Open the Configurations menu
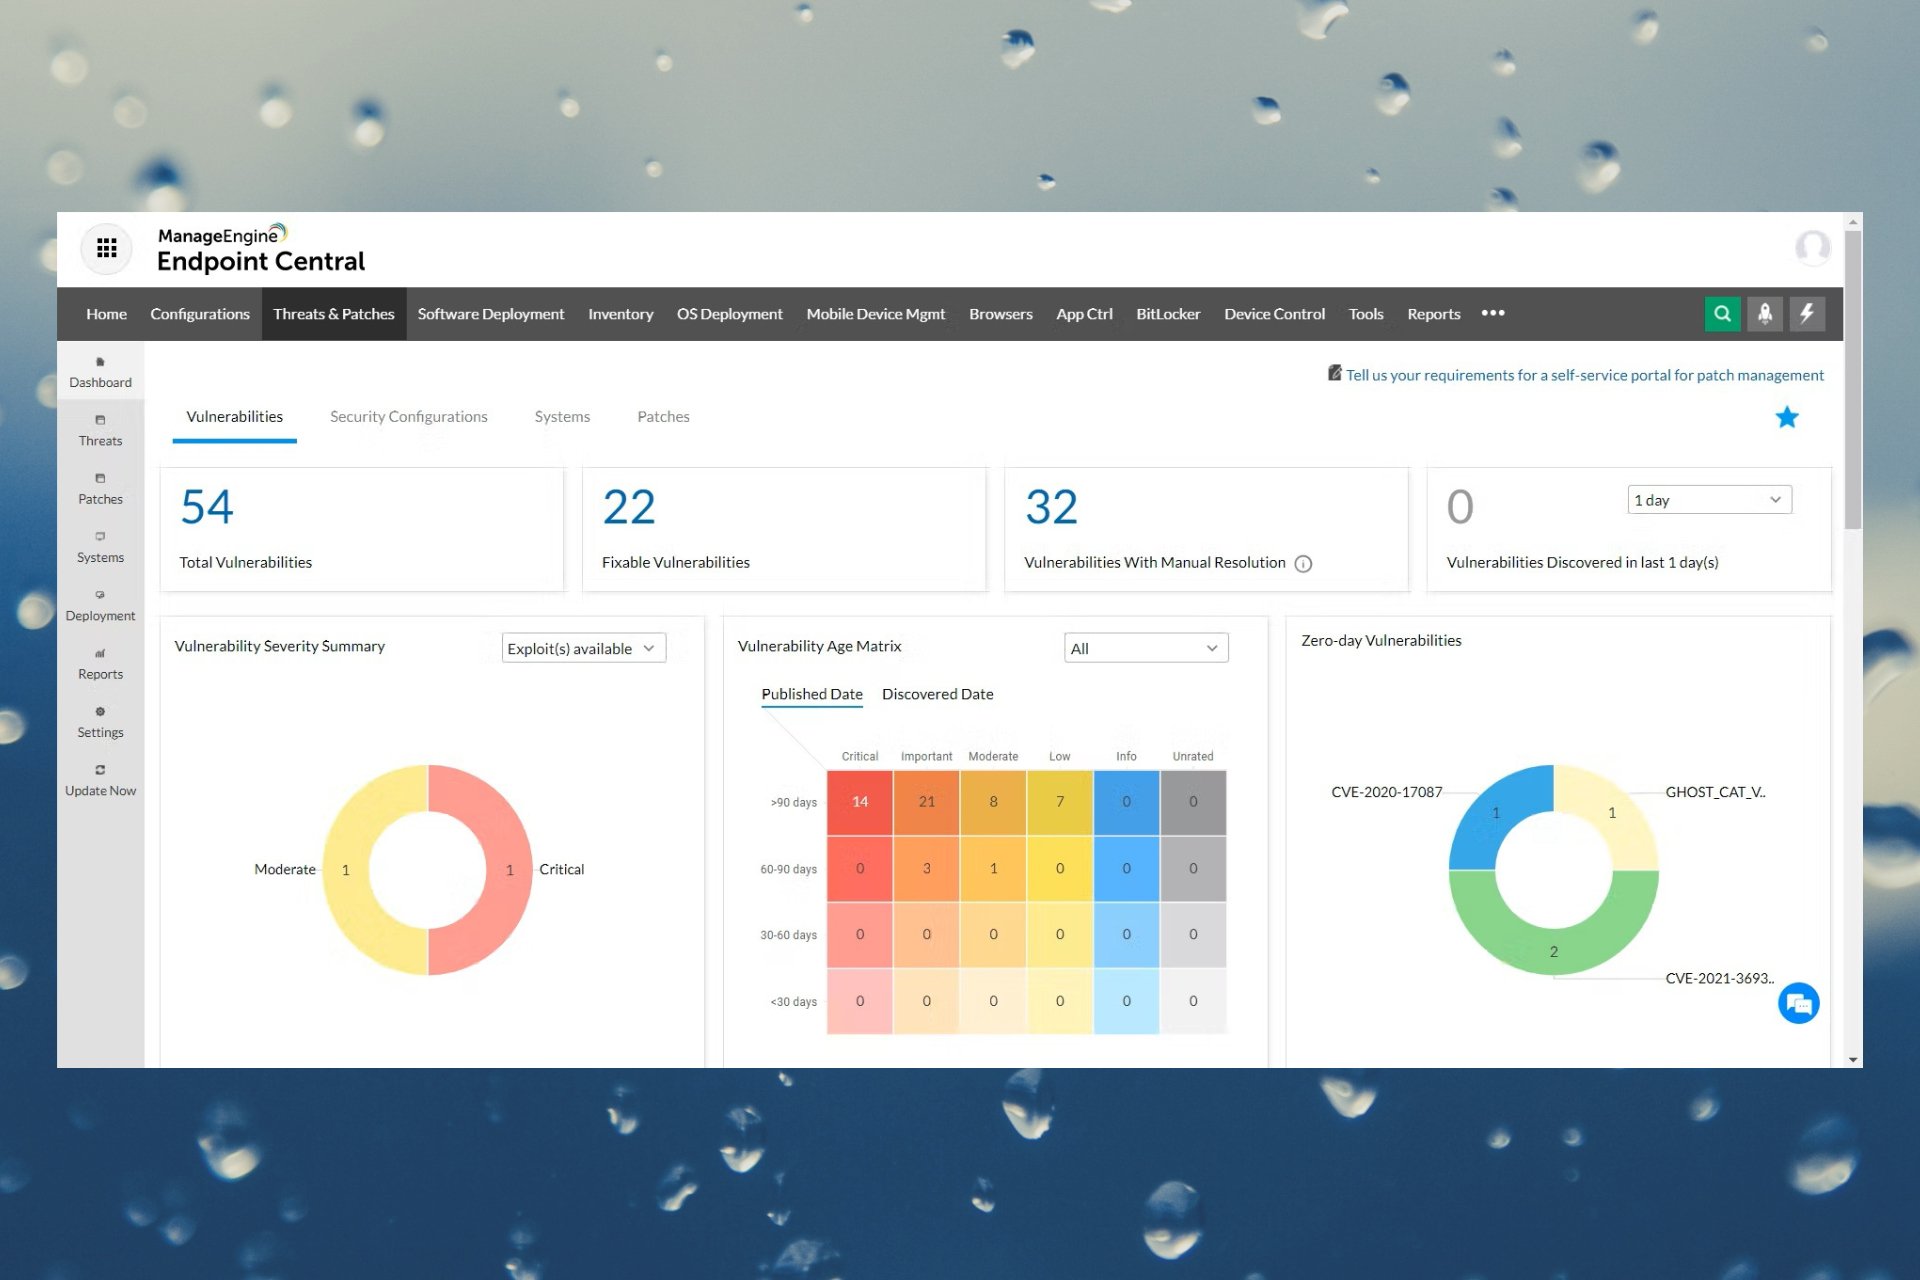 point(200,314)
